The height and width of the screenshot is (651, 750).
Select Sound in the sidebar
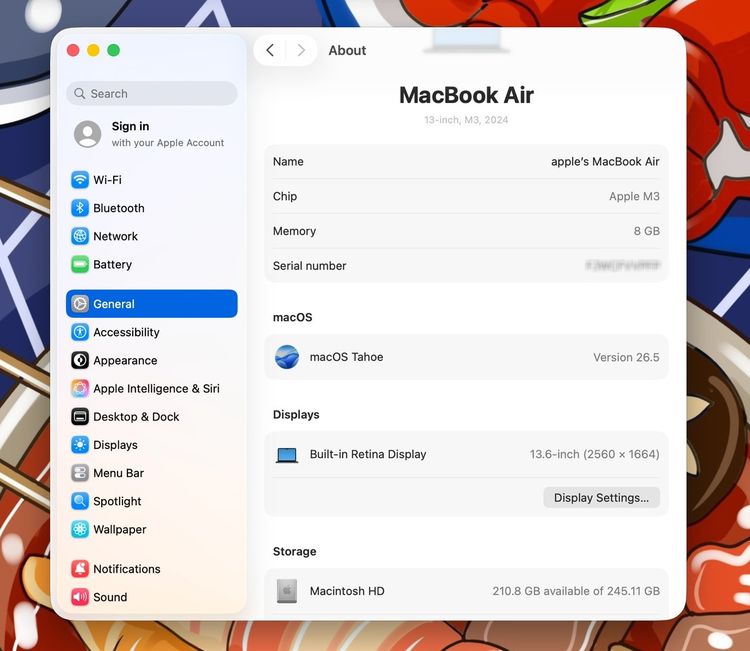[x=152, y=597]
